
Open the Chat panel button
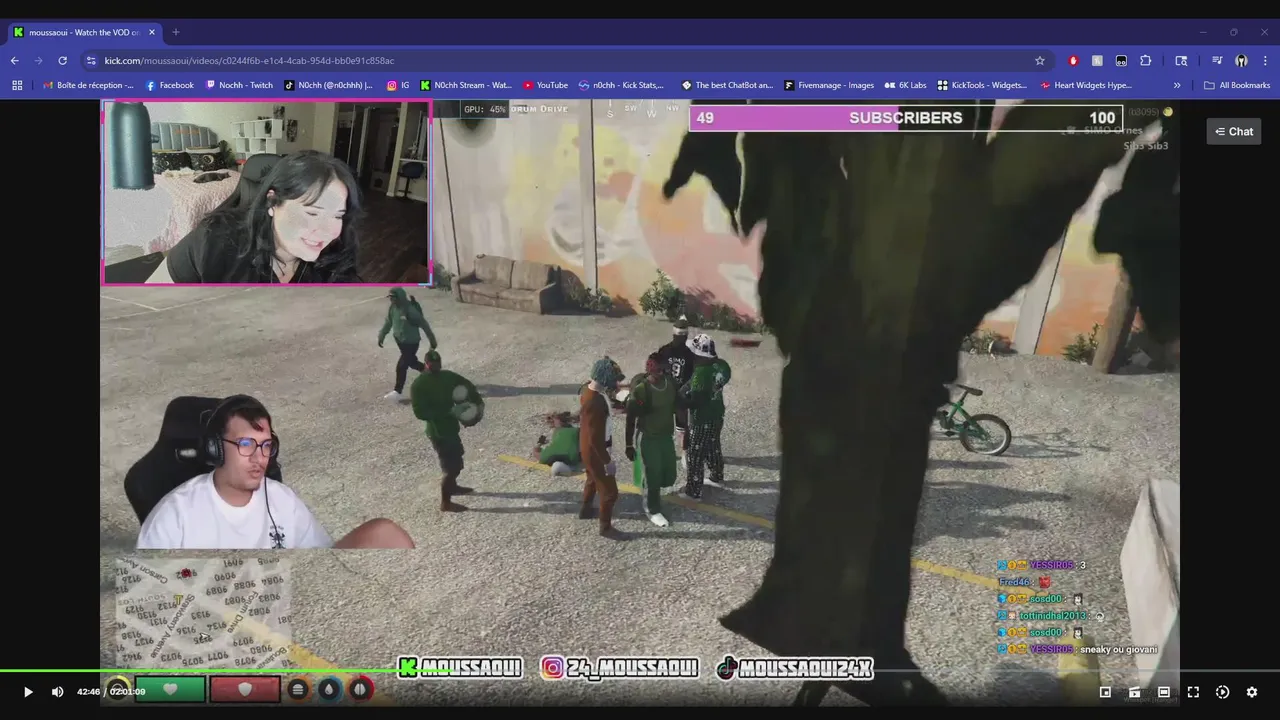click(x=1234, y=131)
